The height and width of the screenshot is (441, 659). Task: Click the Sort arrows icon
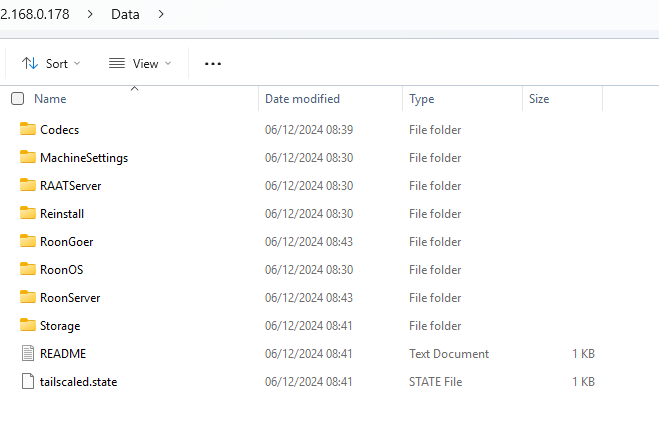click(30, 63)
